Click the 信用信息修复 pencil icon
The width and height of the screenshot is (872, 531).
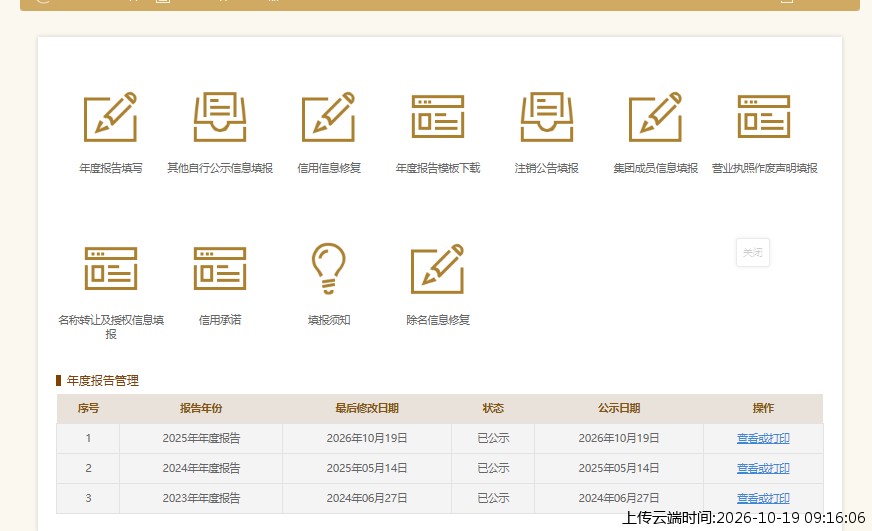pos(328,117)
